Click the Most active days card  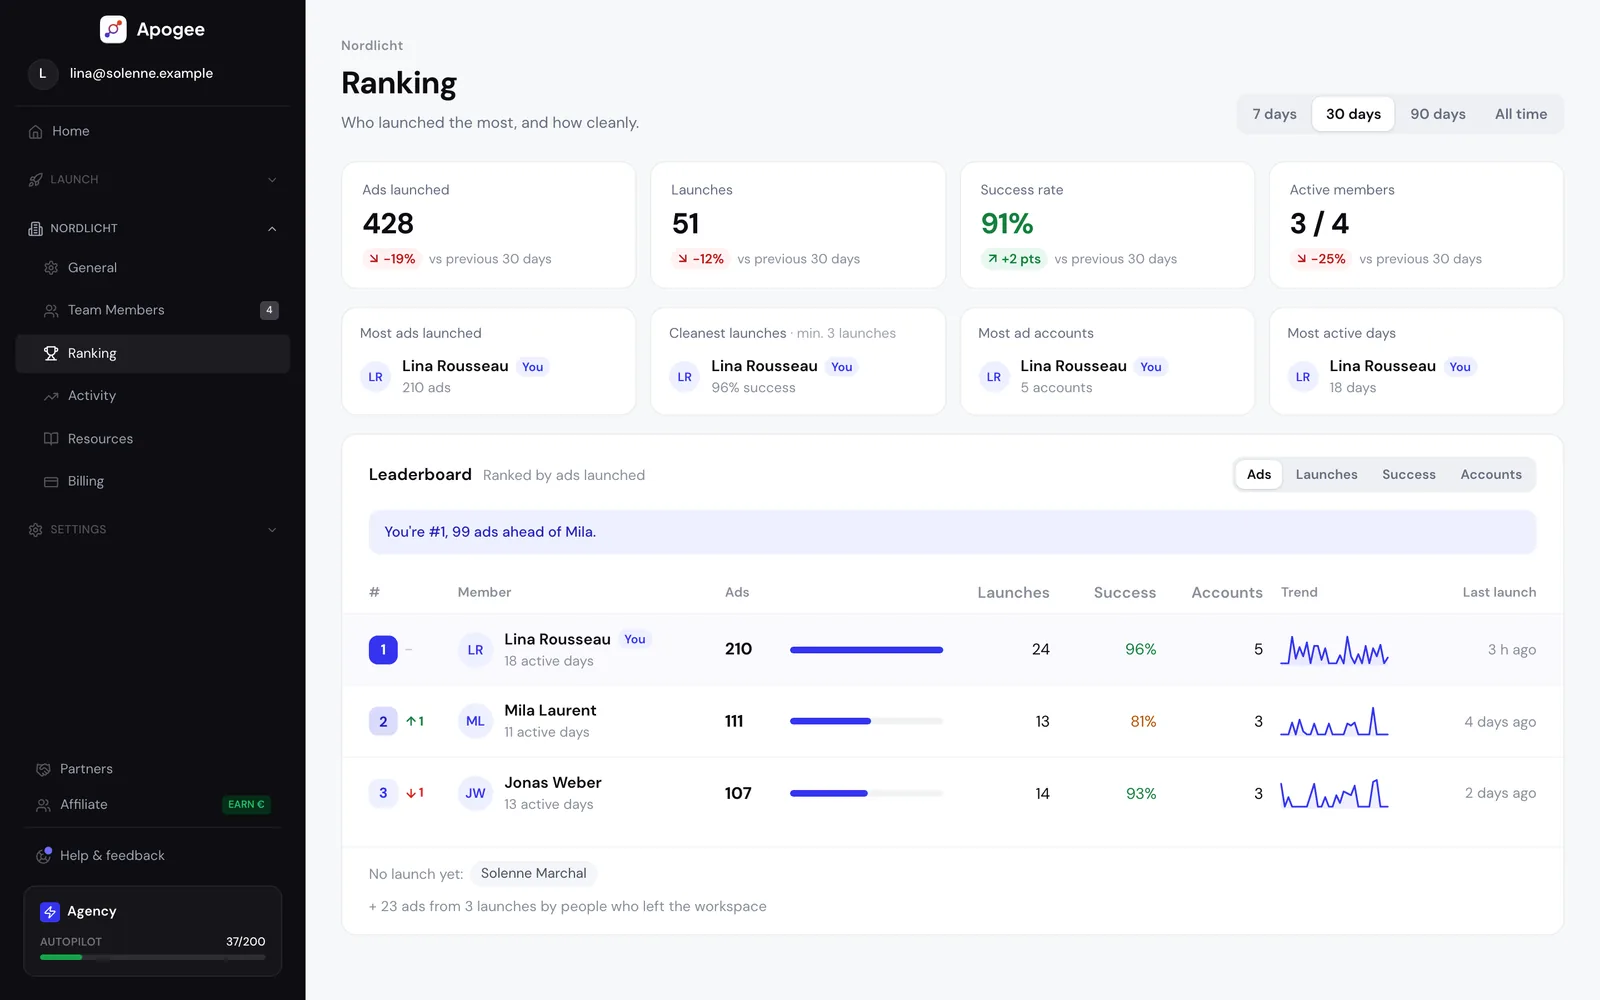[x=1416, y=362]
